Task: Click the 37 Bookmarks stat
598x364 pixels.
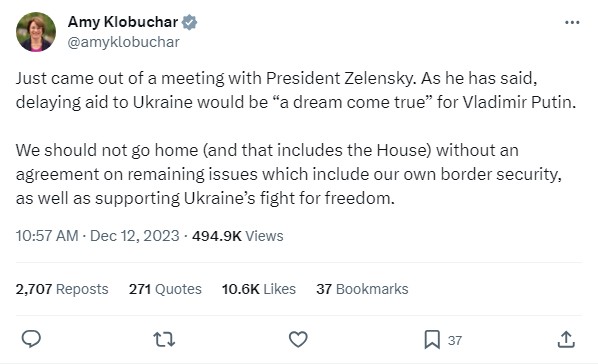Action: tap(362, 289)
